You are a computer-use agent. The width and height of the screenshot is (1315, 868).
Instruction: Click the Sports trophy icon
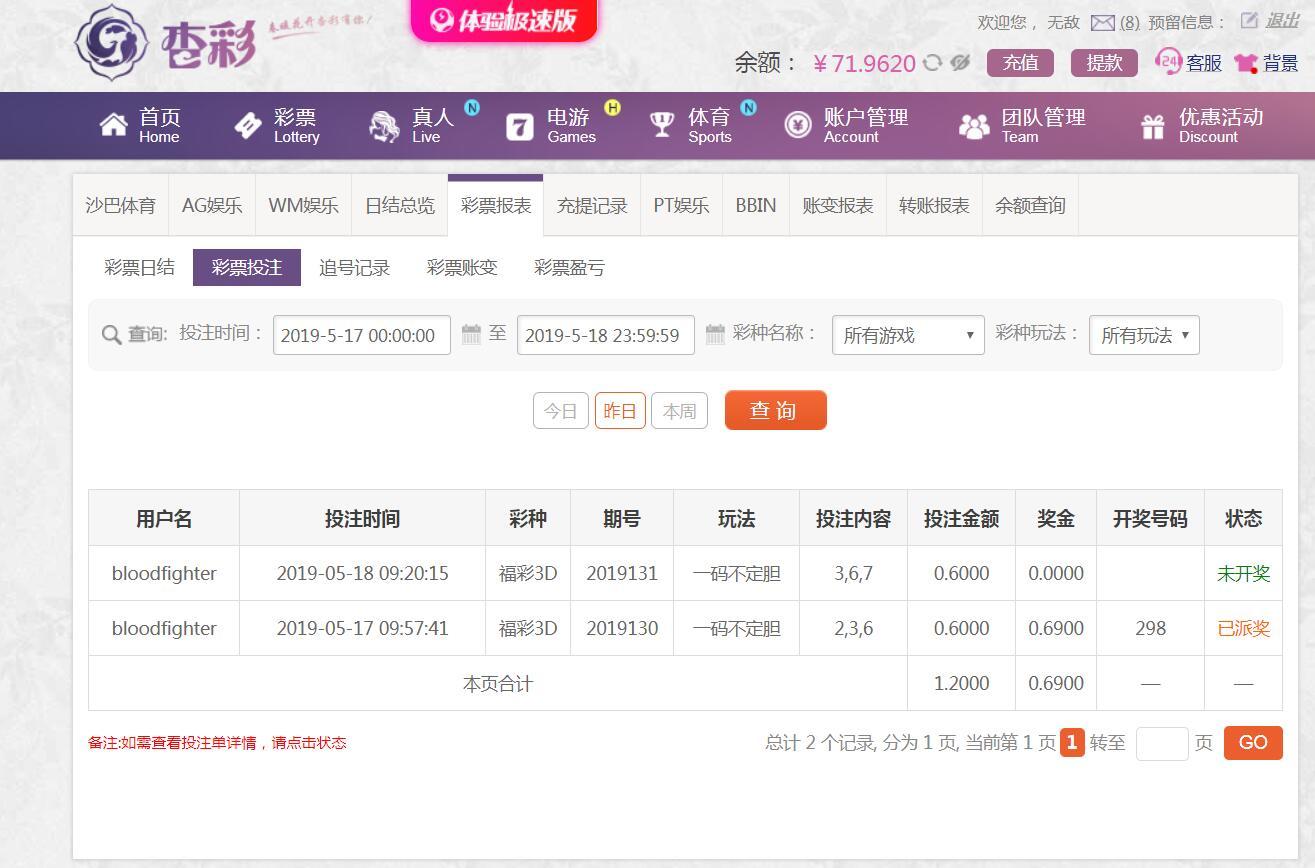[662, 125]
